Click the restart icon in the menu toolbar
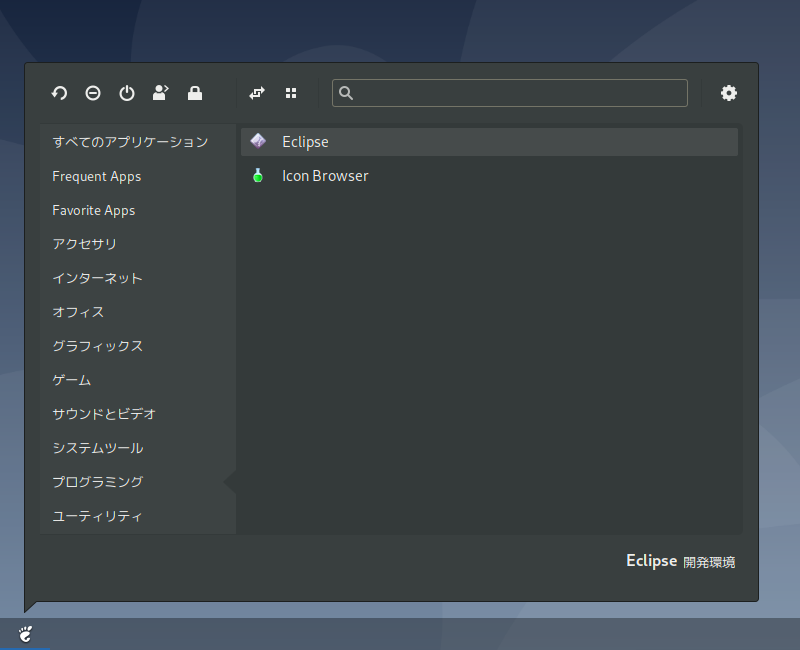 (59, 93)
